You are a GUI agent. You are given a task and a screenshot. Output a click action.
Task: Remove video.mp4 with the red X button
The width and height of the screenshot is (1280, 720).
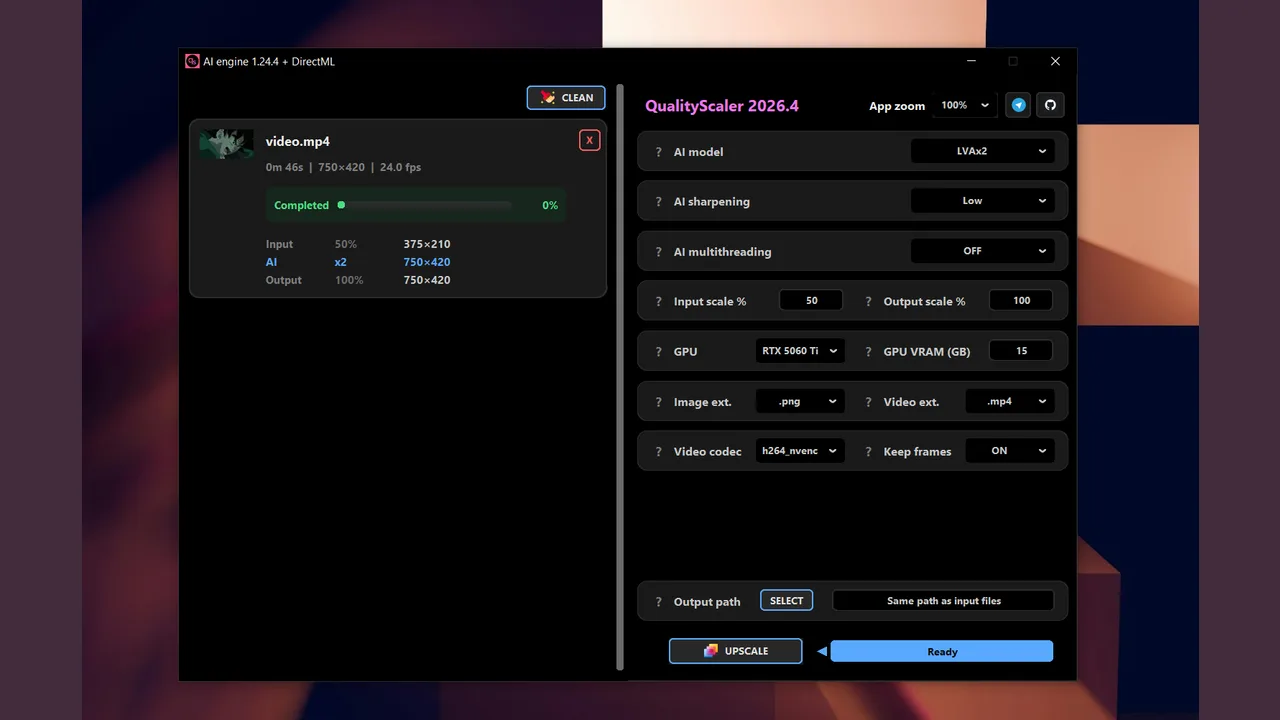click(589, 140)
